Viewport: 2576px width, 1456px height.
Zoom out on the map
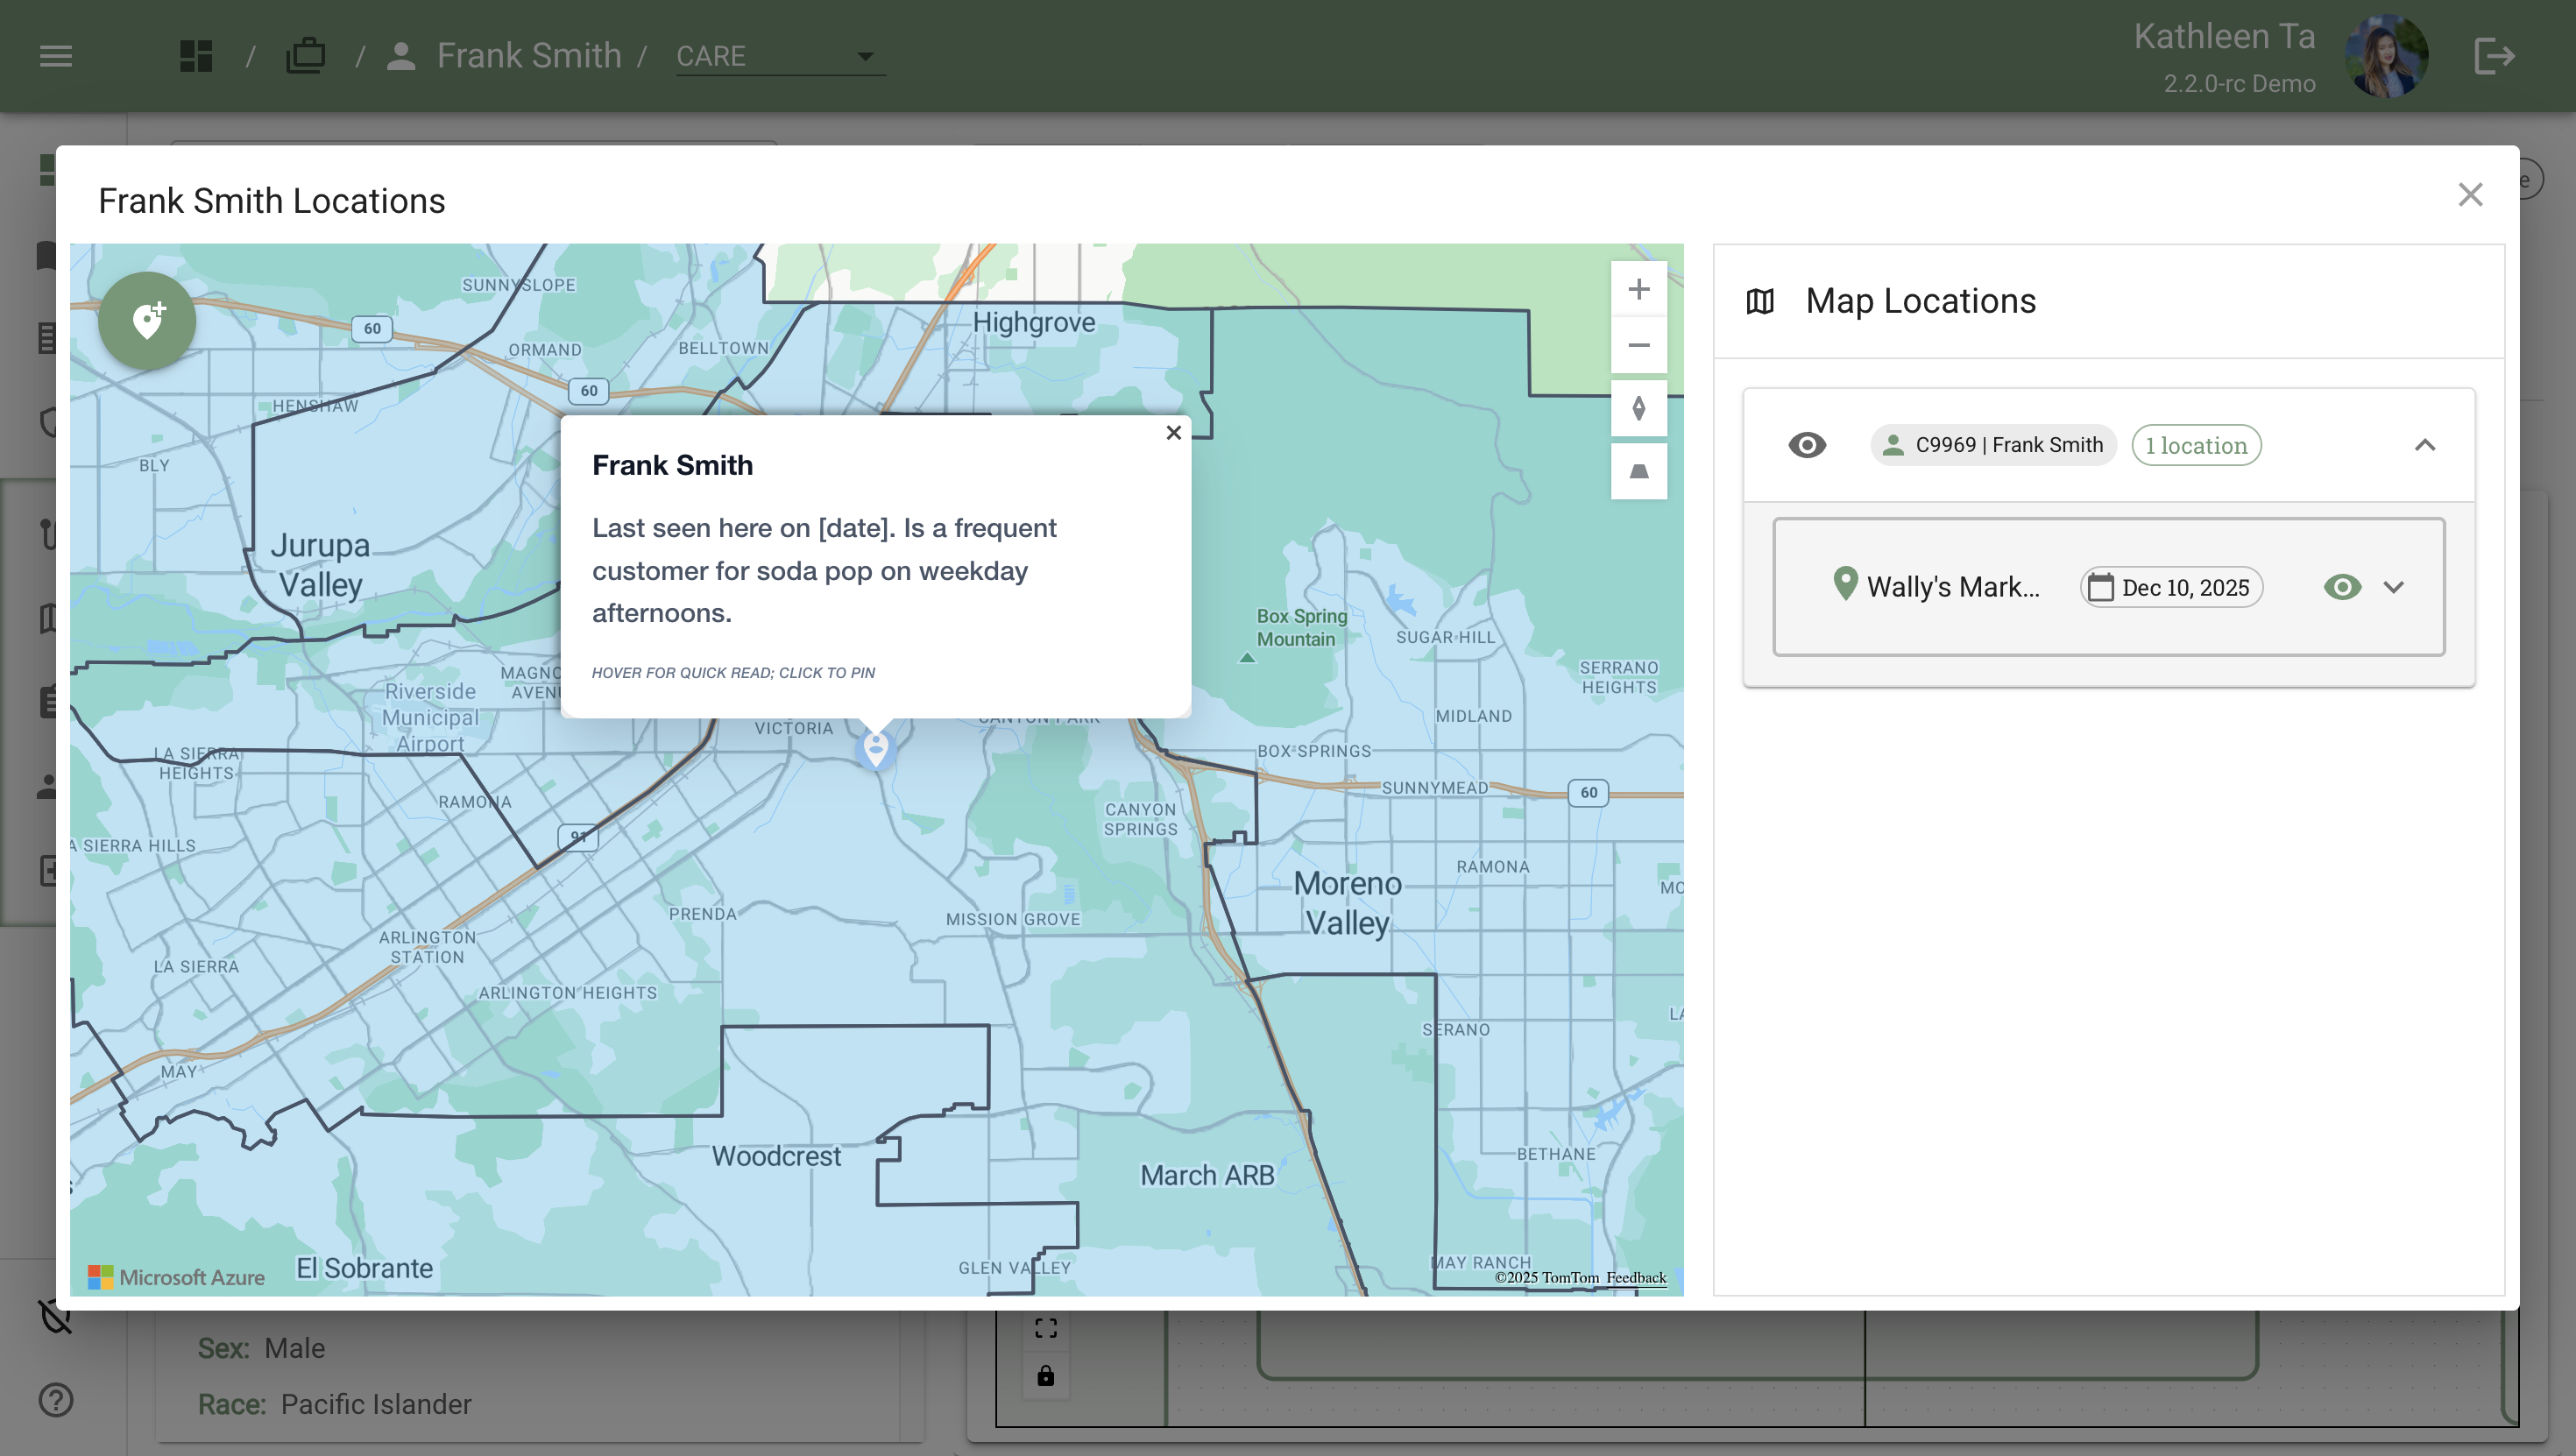(x=1638, y=346)
